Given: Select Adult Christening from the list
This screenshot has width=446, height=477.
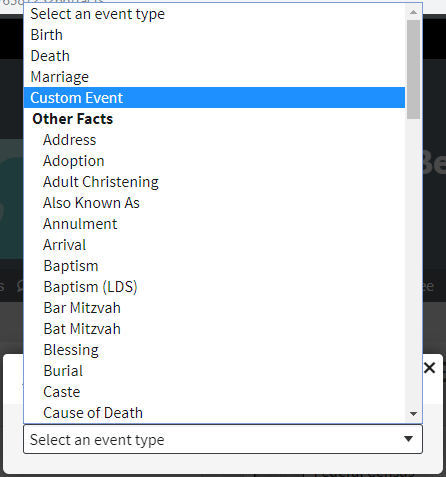Looking at the screenshot, I should [x=214, y=182].
